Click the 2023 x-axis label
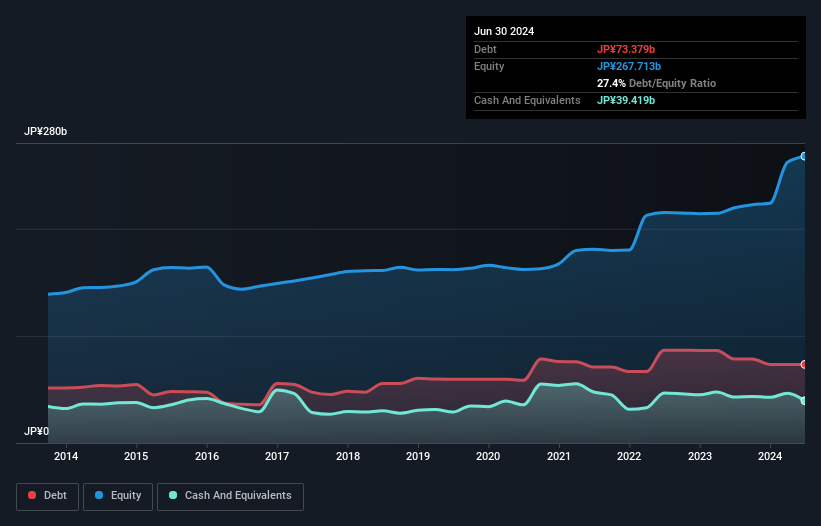 point(700,456)
